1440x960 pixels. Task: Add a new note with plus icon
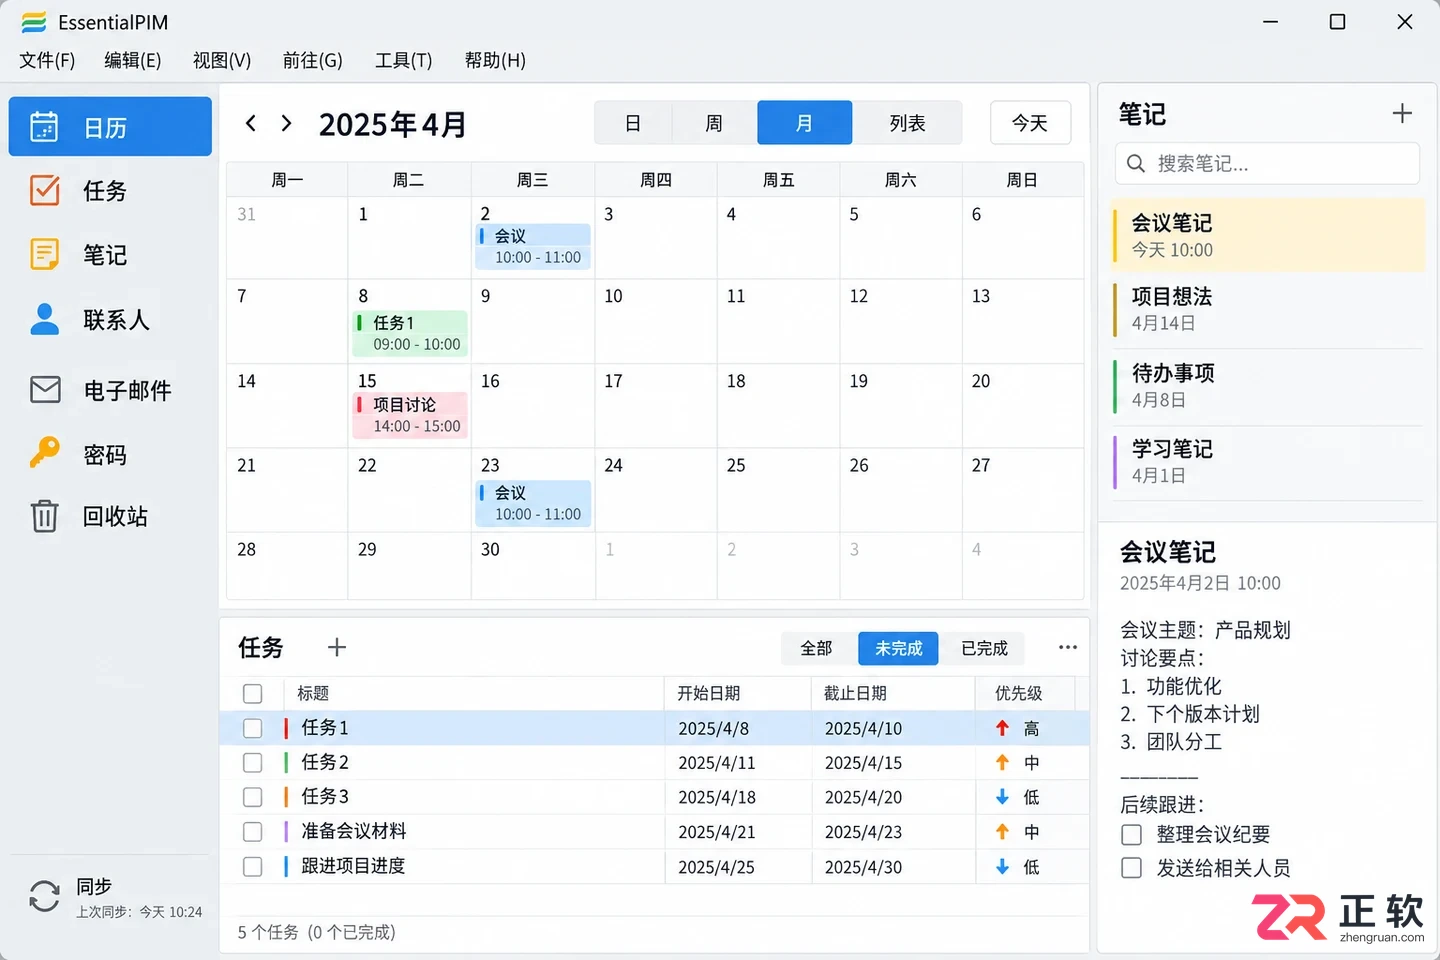pyautogui.click(x=1402, y=113)
